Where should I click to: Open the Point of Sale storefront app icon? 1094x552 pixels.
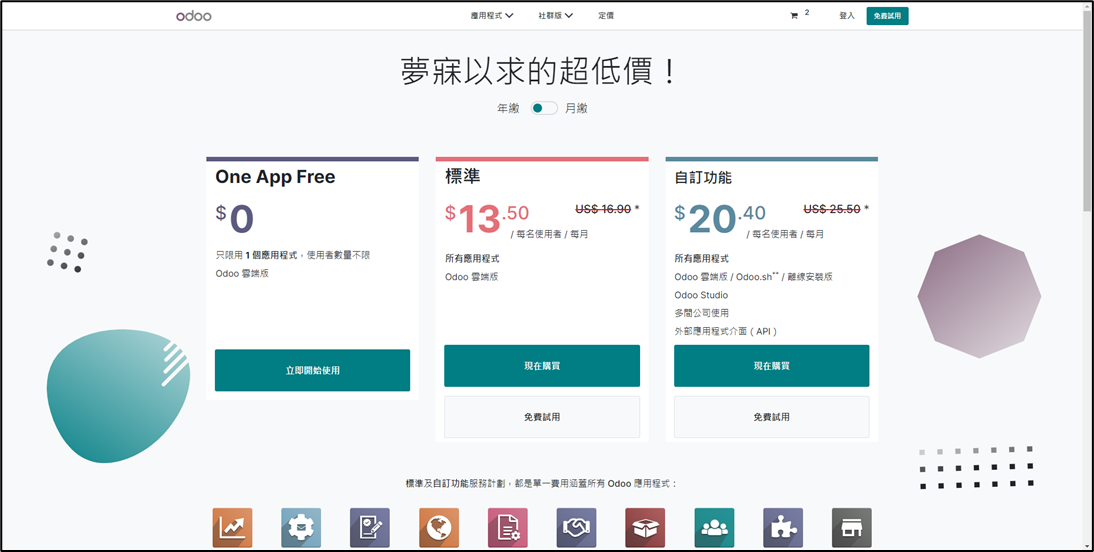[852, 528]
